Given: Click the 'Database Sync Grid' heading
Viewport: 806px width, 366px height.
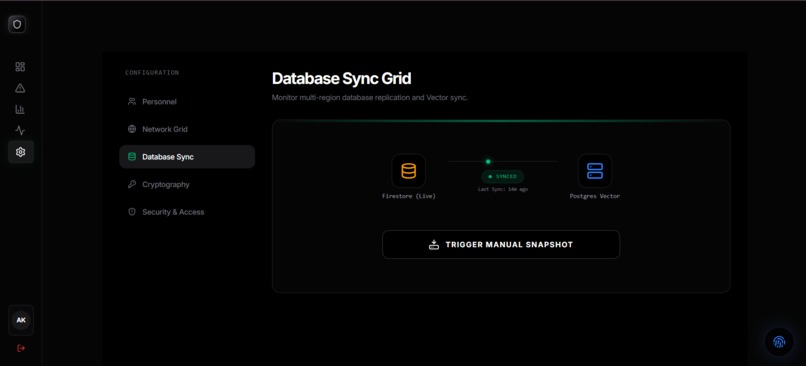Looking at the screenshot, I should (x=341, y=79).
